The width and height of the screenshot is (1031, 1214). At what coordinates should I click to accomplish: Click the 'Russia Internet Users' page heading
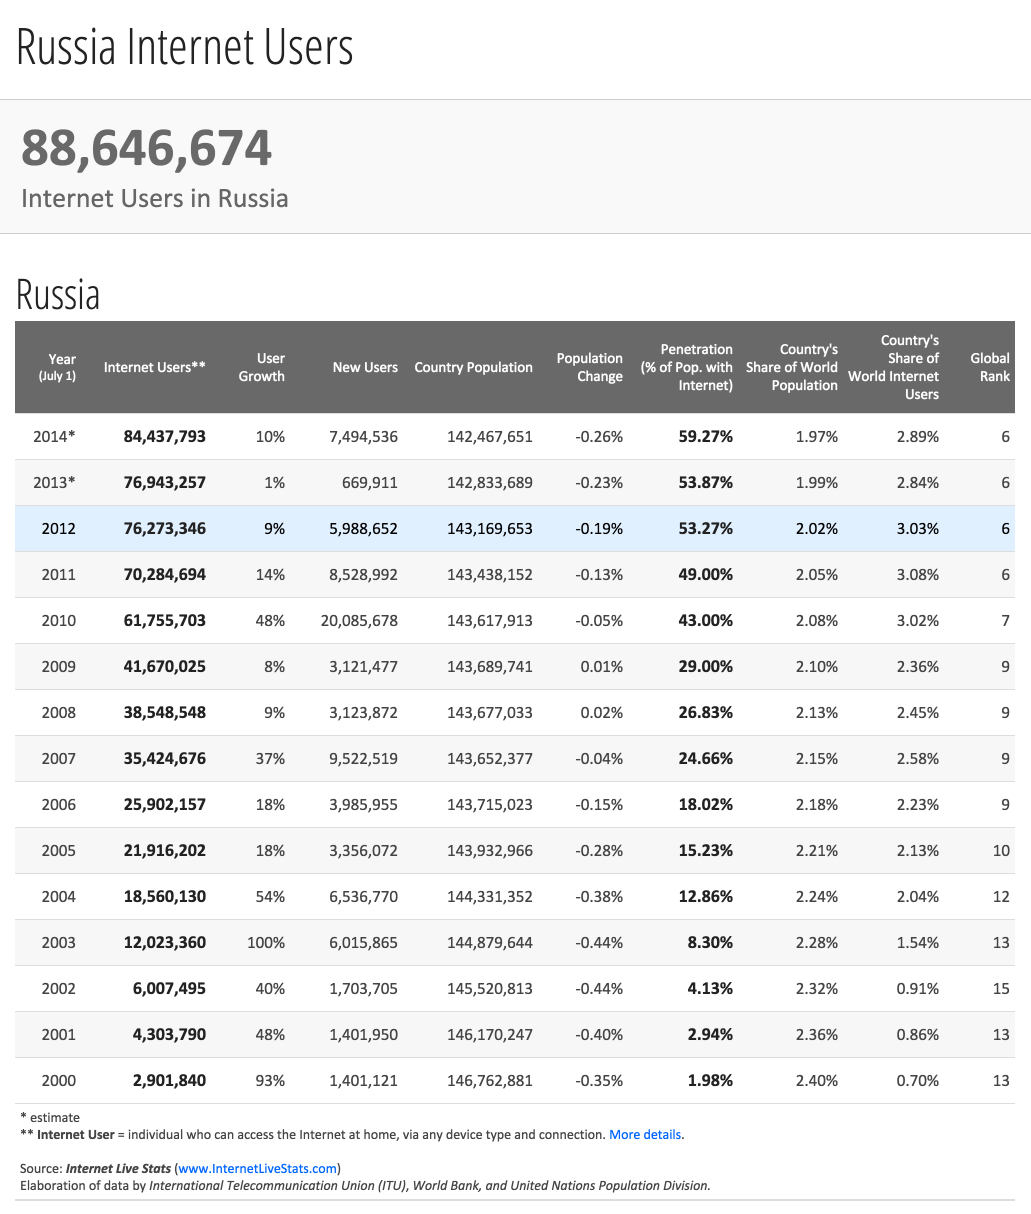(185, 48)
